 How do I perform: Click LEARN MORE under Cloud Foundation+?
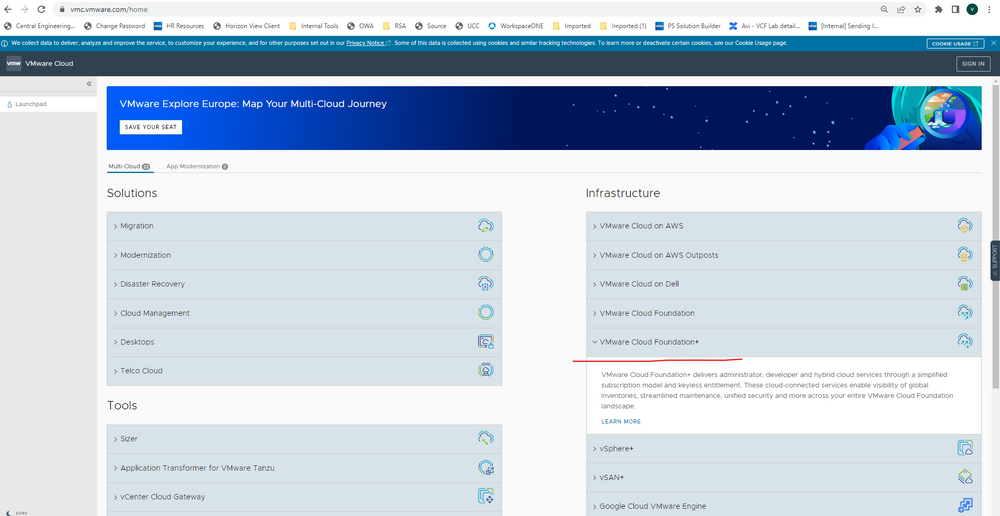pyautogui.click(x=621, y=422)
